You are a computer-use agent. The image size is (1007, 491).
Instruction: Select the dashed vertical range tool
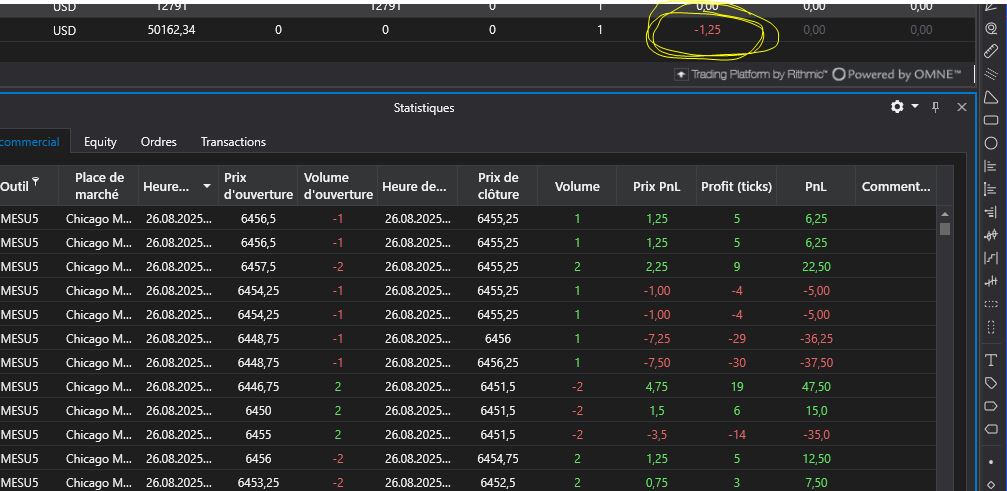click(991, 327)
